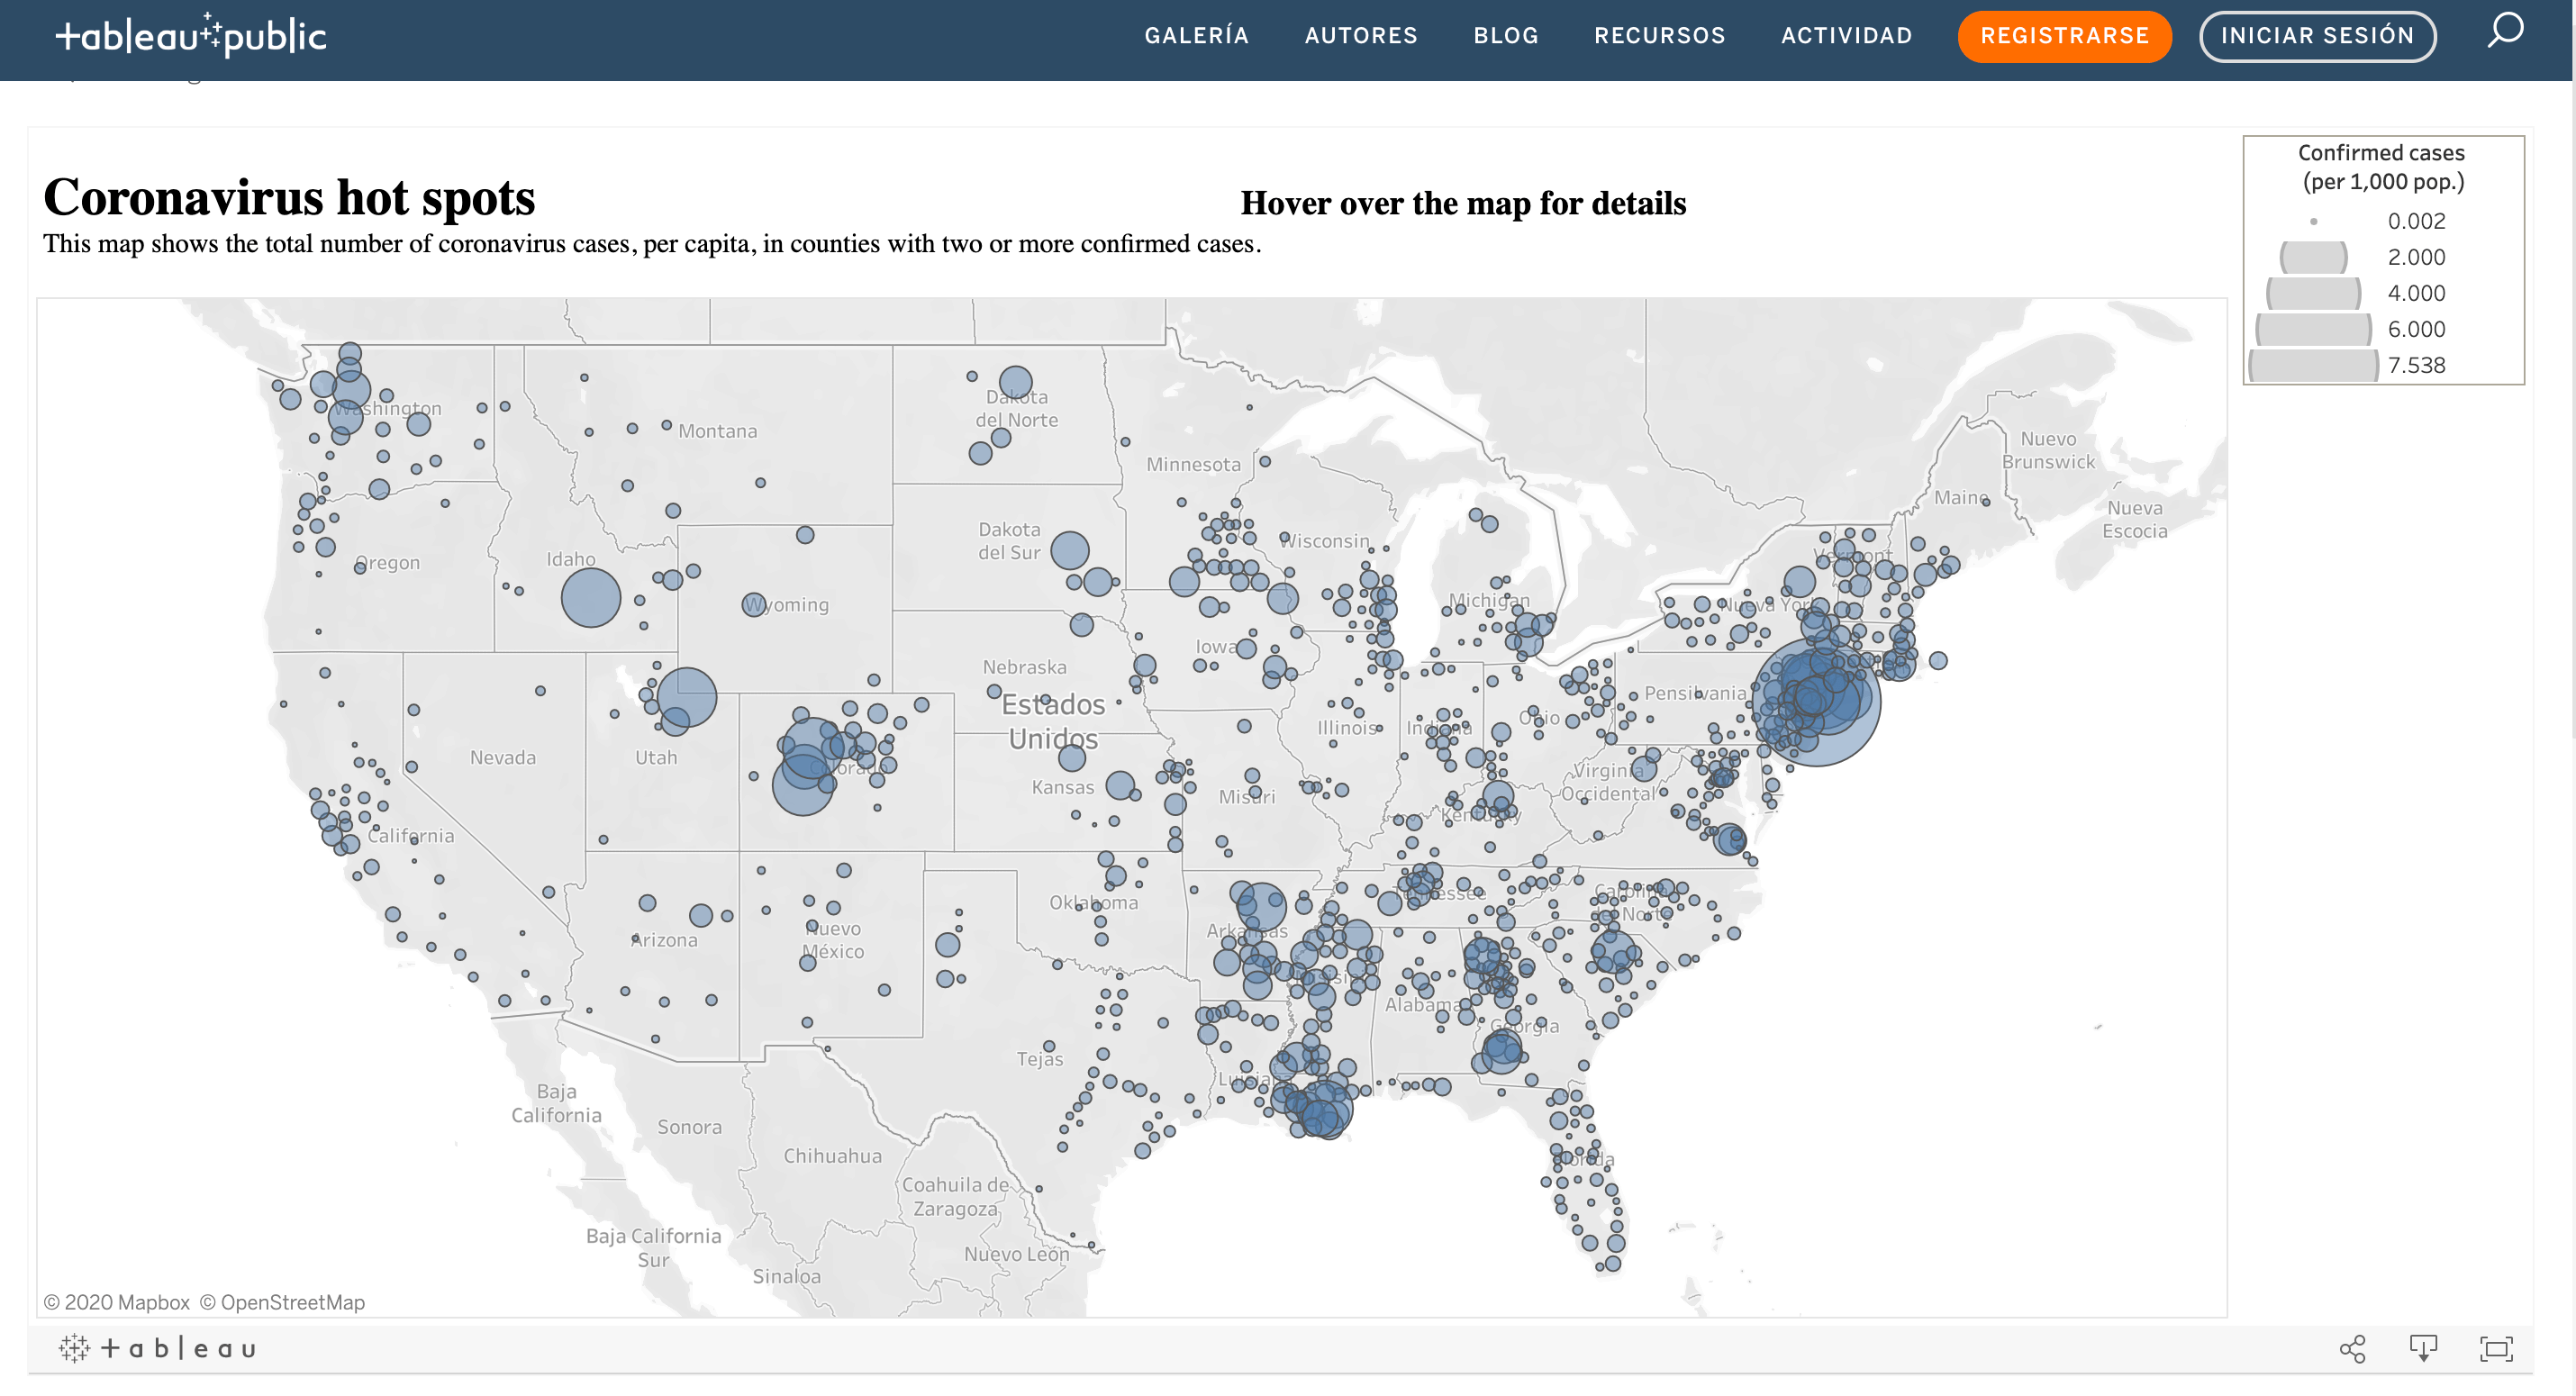Open the AUTORES menu item
The width and height of the screenshot is (2576, 1396).
pos(1361,36)
